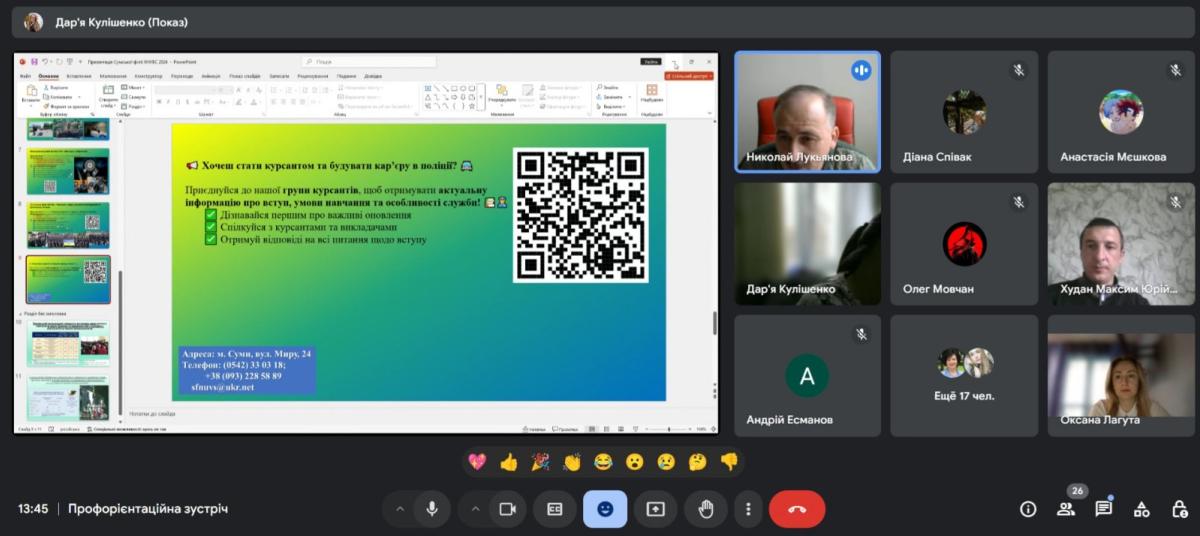Click the Надбудови add-ins icon
This screenshot has width=1200, height=536.
(x=652, y=93)
